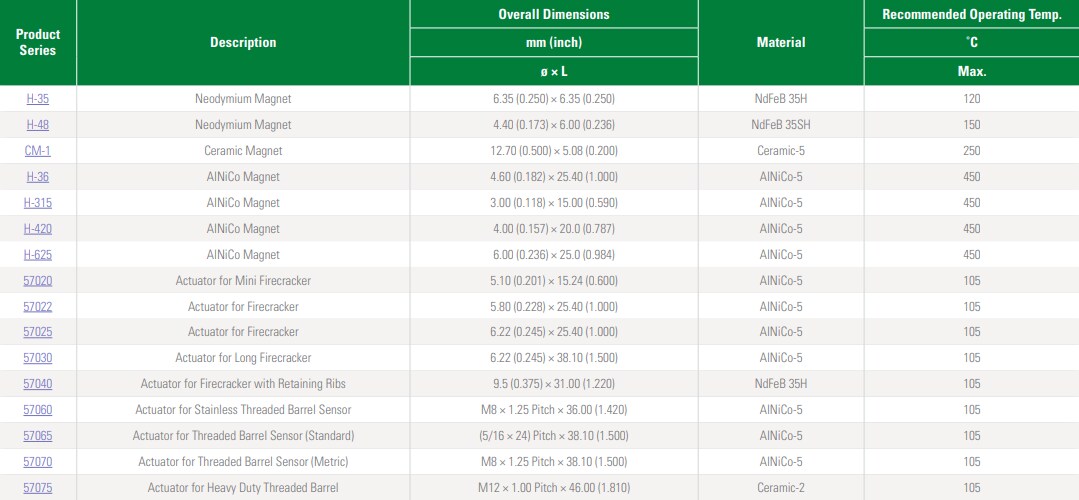Click the Recommended Operating Temp. header
This screenshot has width=1079, height=500.
click(971, 14)
